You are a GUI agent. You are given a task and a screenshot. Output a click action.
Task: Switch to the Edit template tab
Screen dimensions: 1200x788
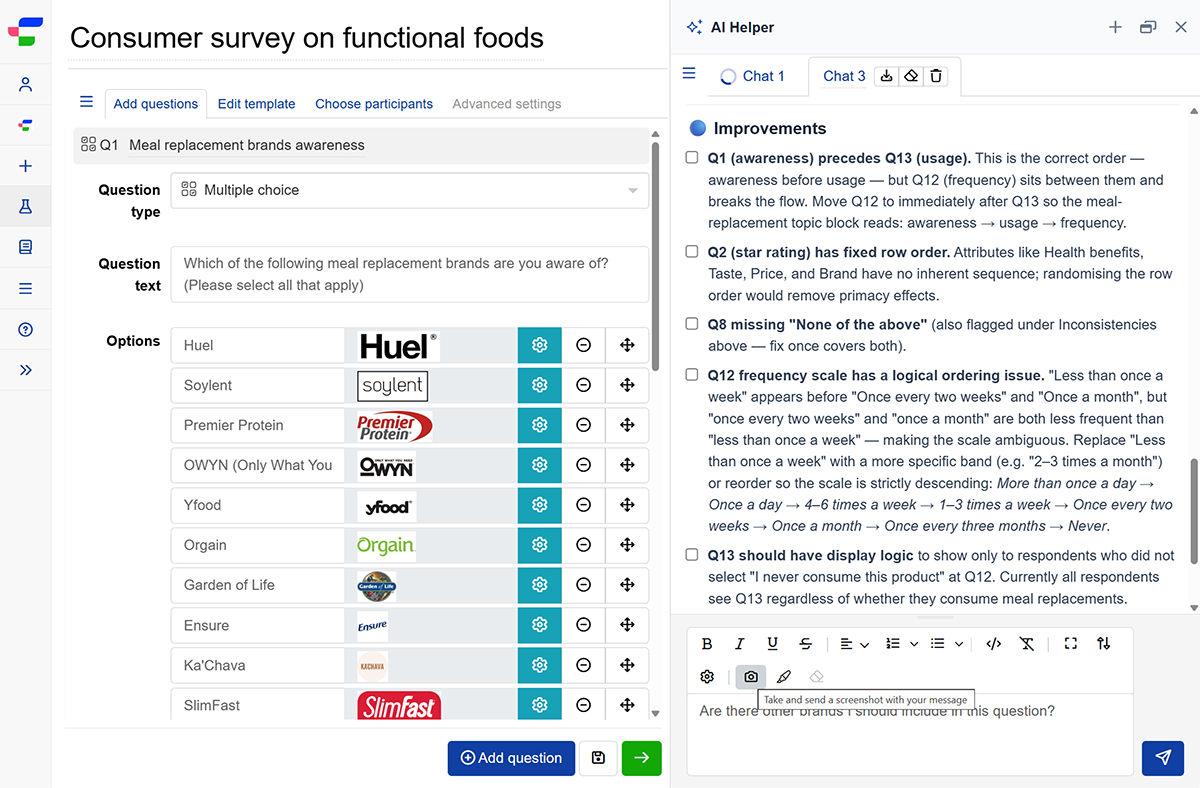pyautogui.click(x=256, y=104)
